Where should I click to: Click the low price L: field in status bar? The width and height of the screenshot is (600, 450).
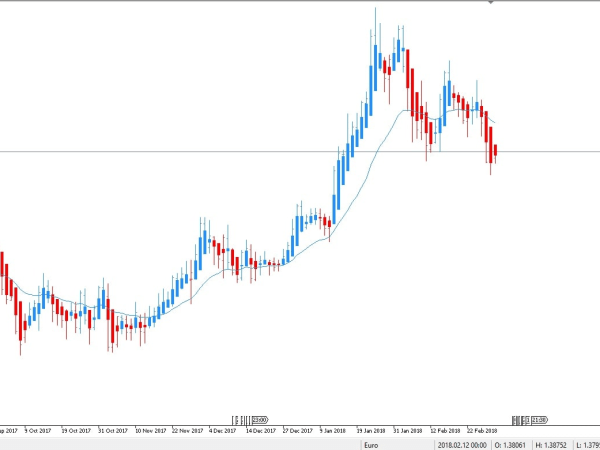pos(590,443)
